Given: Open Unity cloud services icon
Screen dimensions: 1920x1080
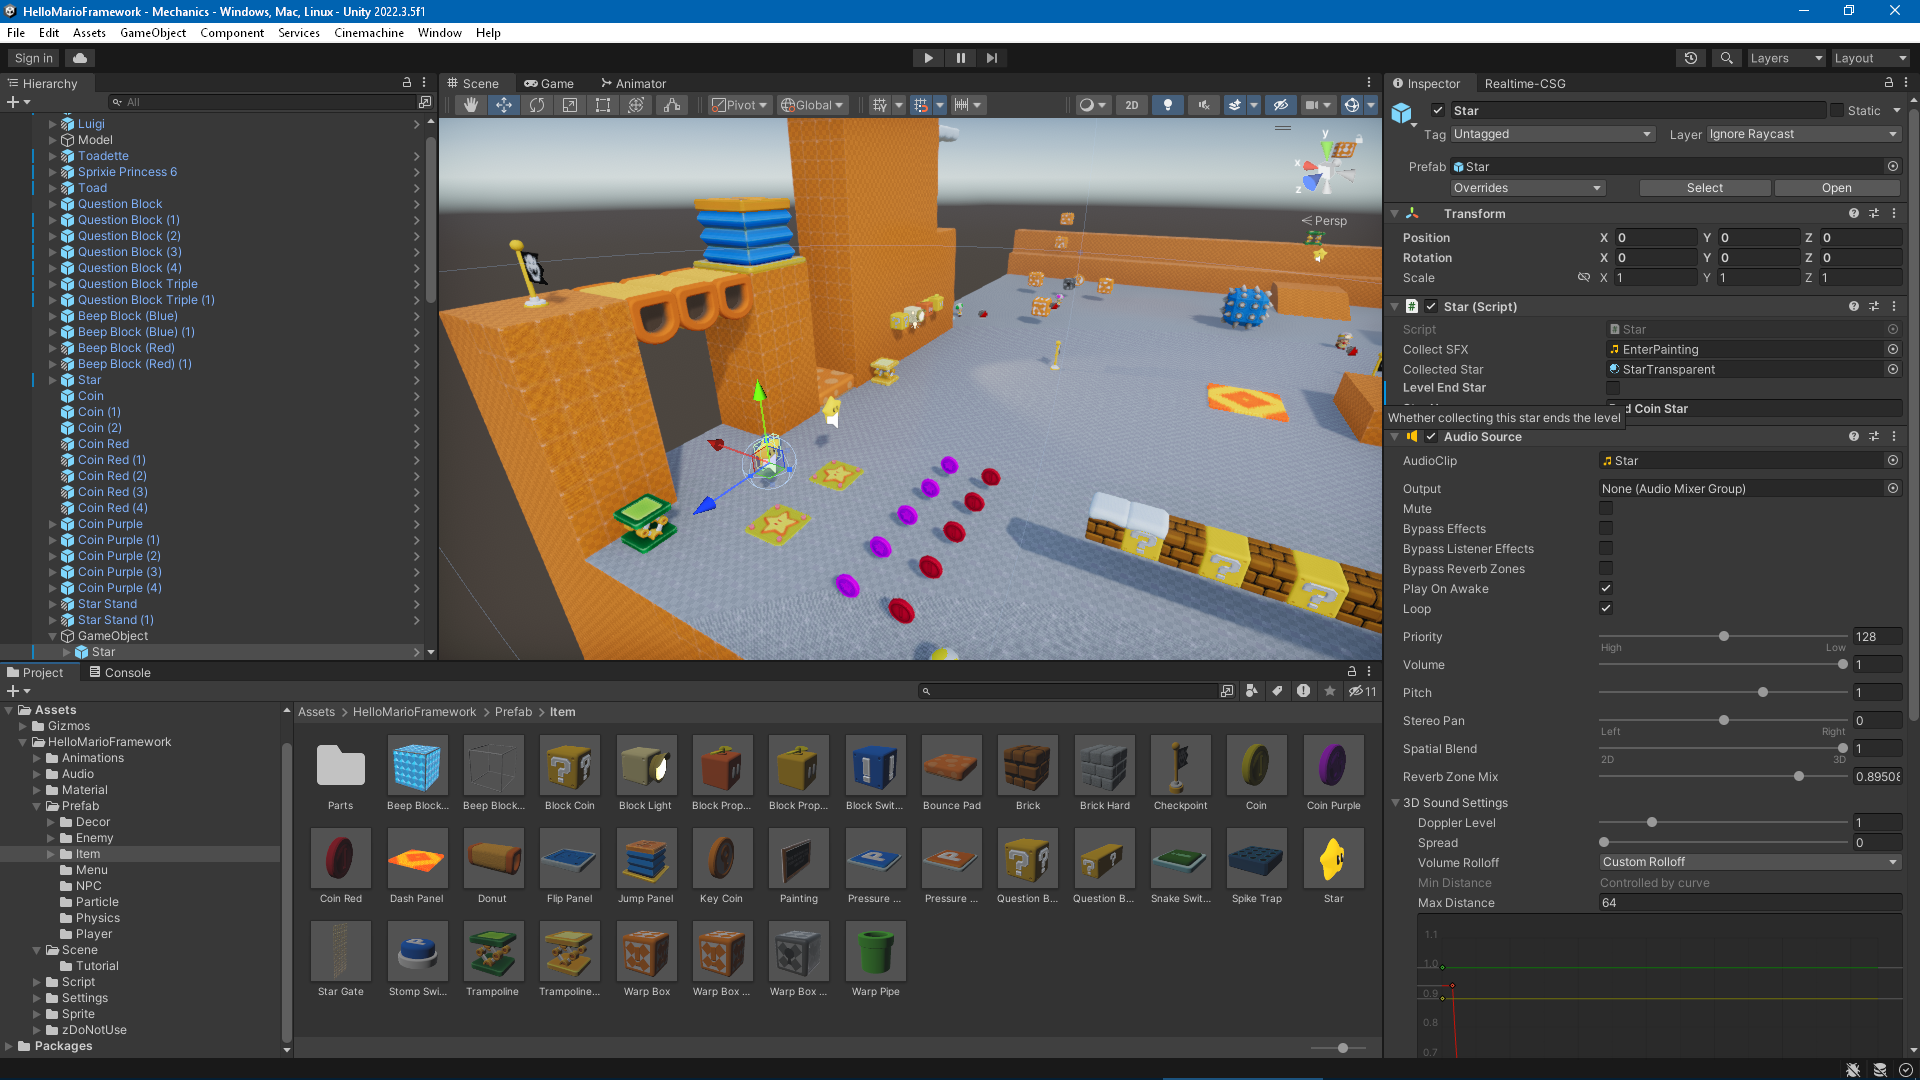Looking at the screenshot, I should click(x=80, y=58).
